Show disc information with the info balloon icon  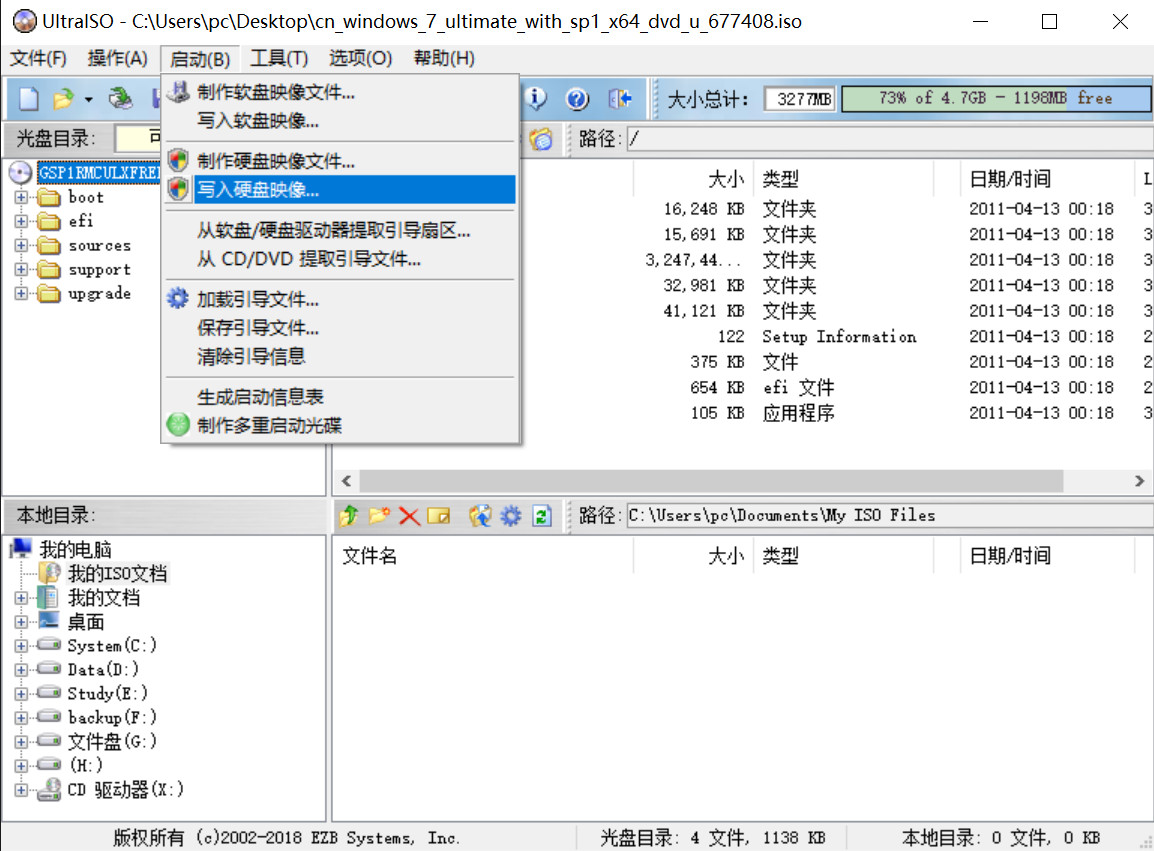[x=536, y=98]
